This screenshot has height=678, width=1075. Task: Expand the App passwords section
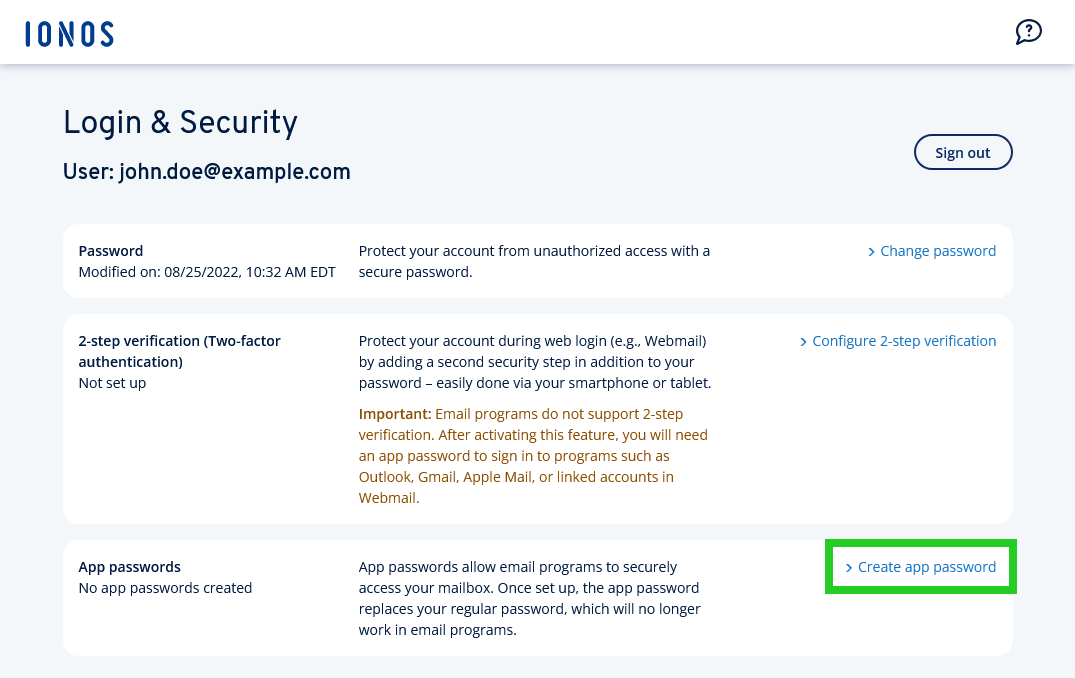coord(537,597)
